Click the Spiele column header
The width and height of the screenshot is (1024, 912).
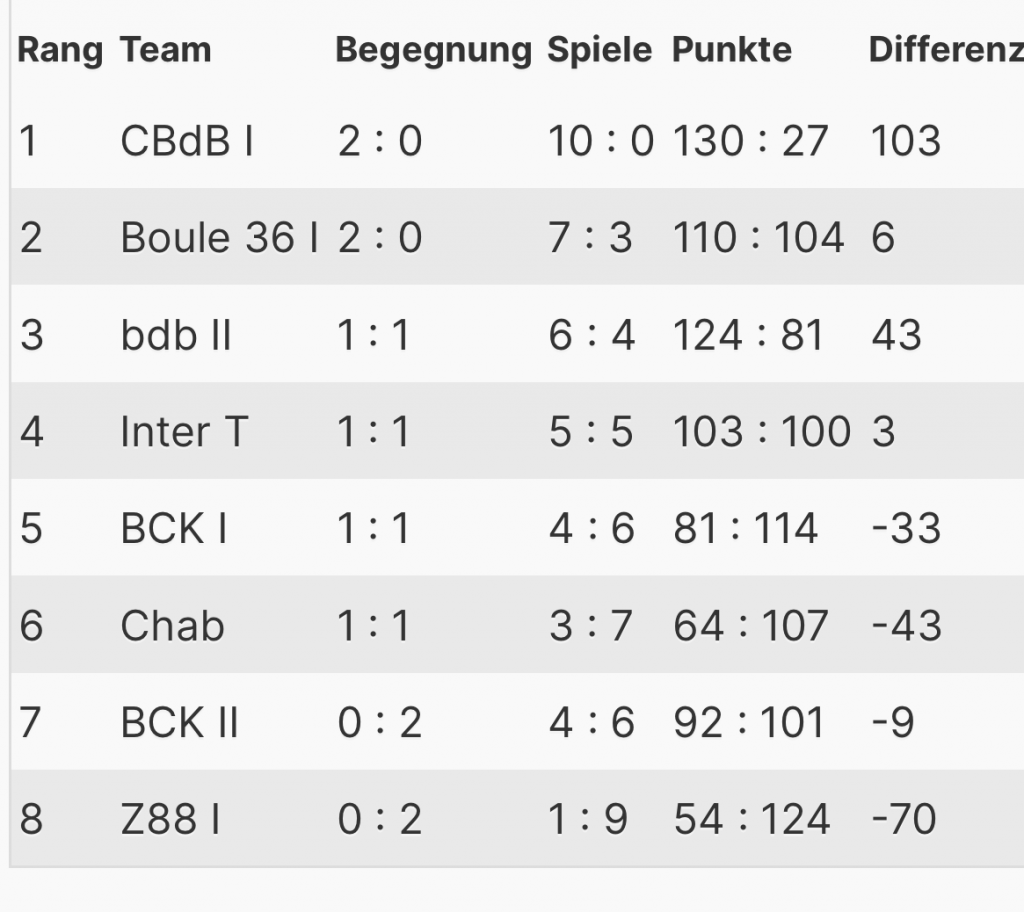click(599, 50)
